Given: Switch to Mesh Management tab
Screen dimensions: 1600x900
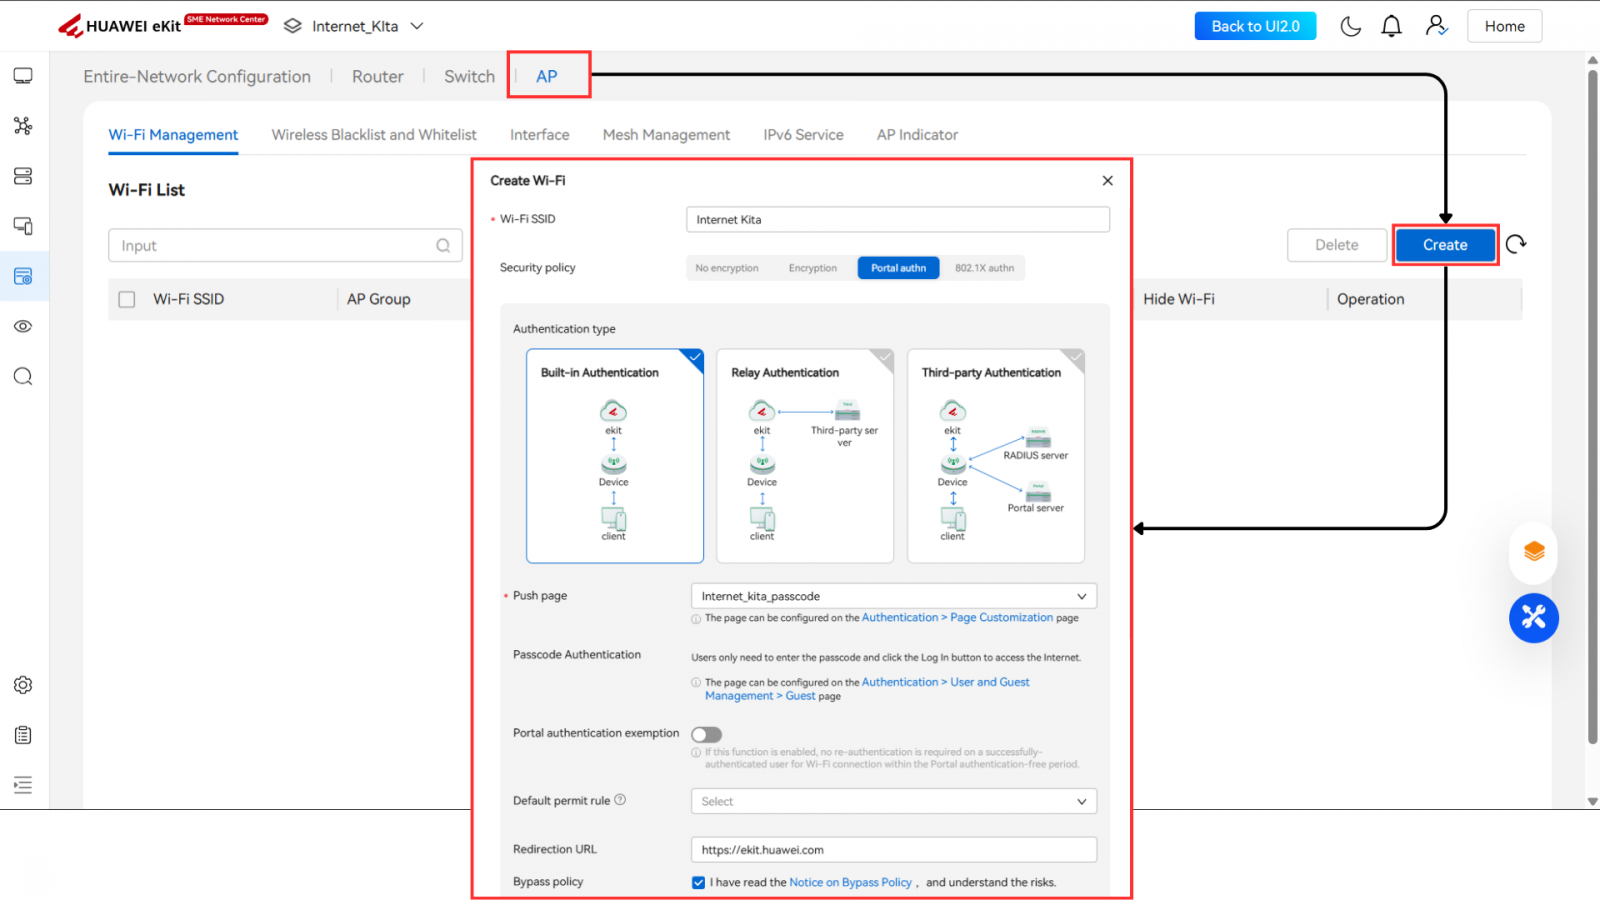Looking at the screenshot, I should pyautogui.click(x=666, y=135).
